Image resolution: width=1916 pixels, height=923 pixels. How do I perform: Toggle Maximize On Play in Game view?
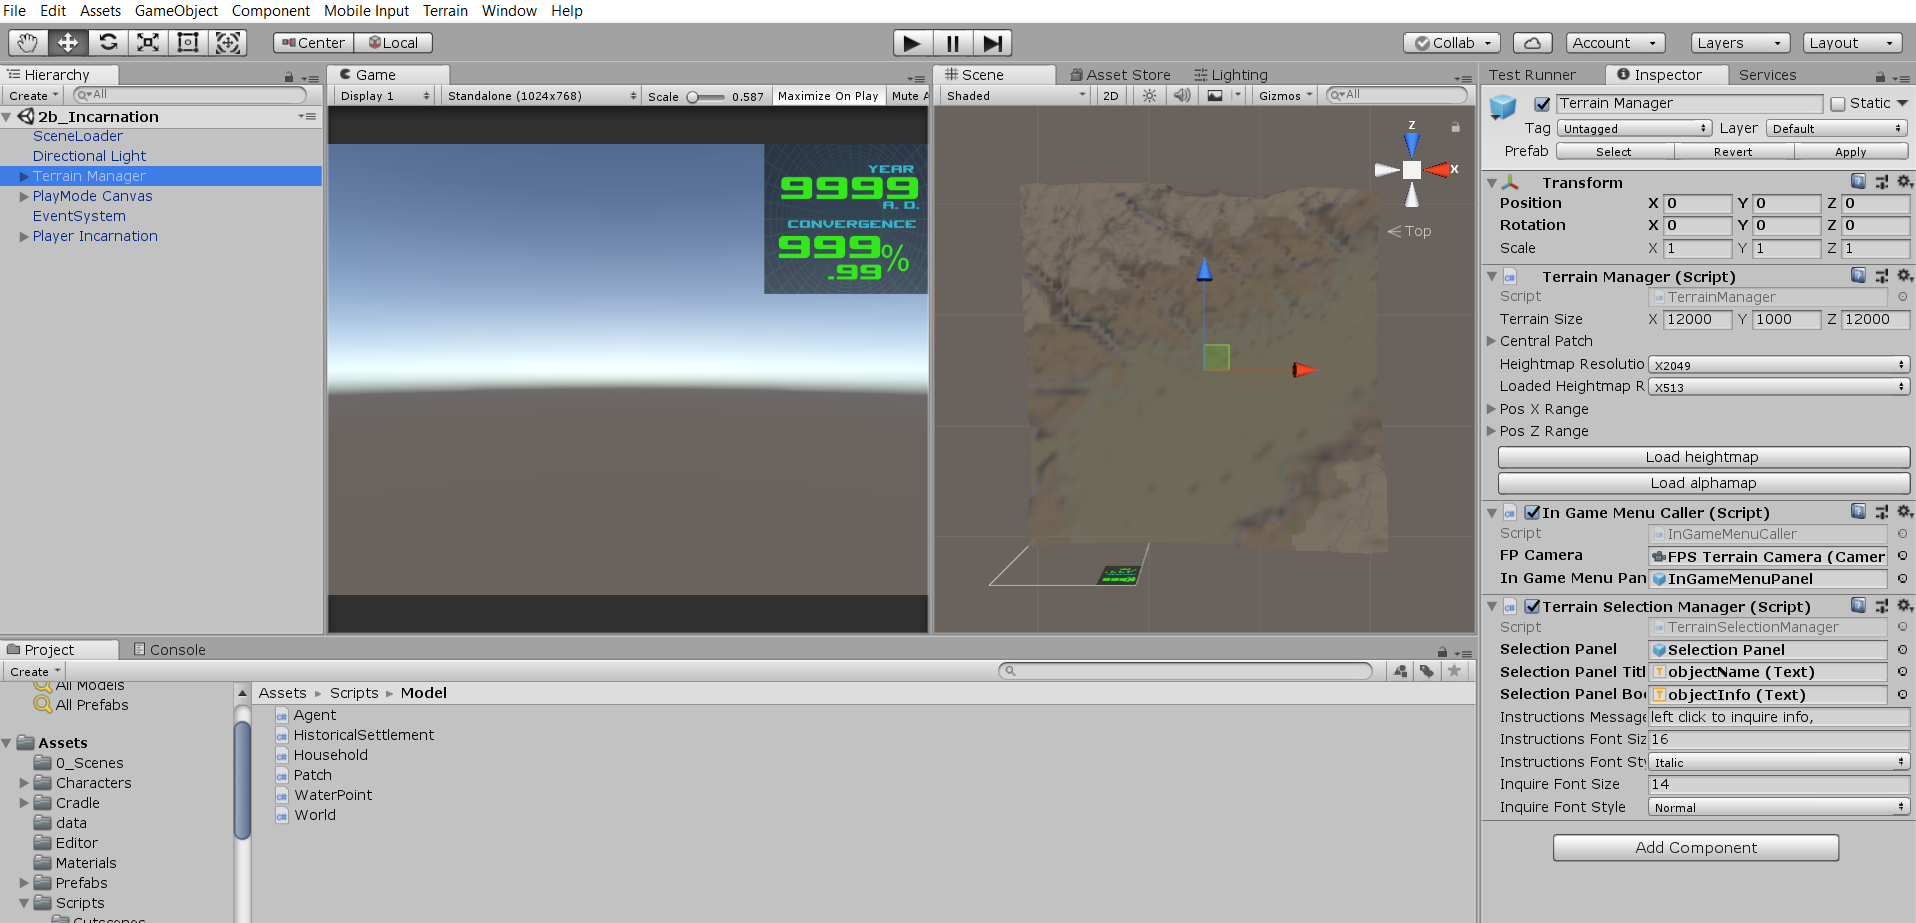click(827, 95)
